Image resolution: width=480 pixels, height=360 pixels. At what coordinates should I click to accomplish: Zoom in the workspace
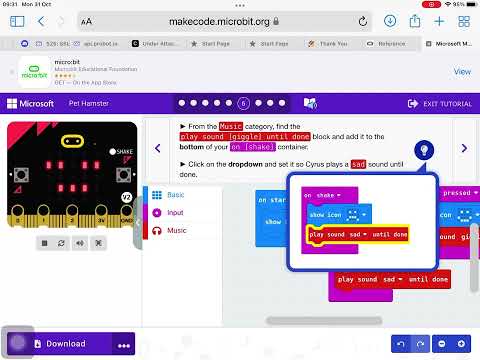[x=461, y=344]
